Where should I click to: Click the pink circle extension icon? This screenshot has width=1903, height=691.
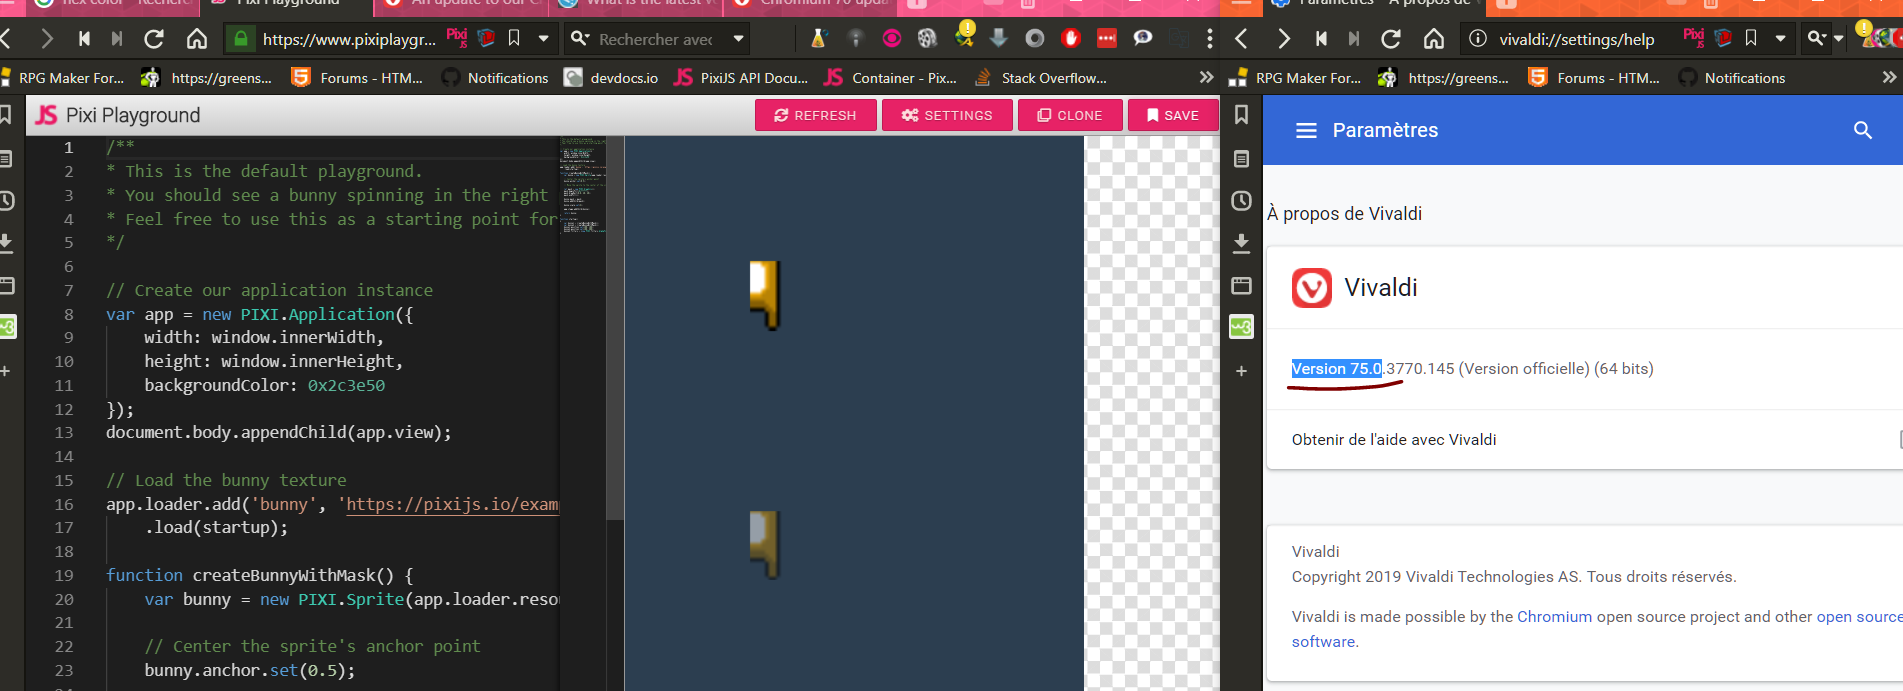(892, 38)
